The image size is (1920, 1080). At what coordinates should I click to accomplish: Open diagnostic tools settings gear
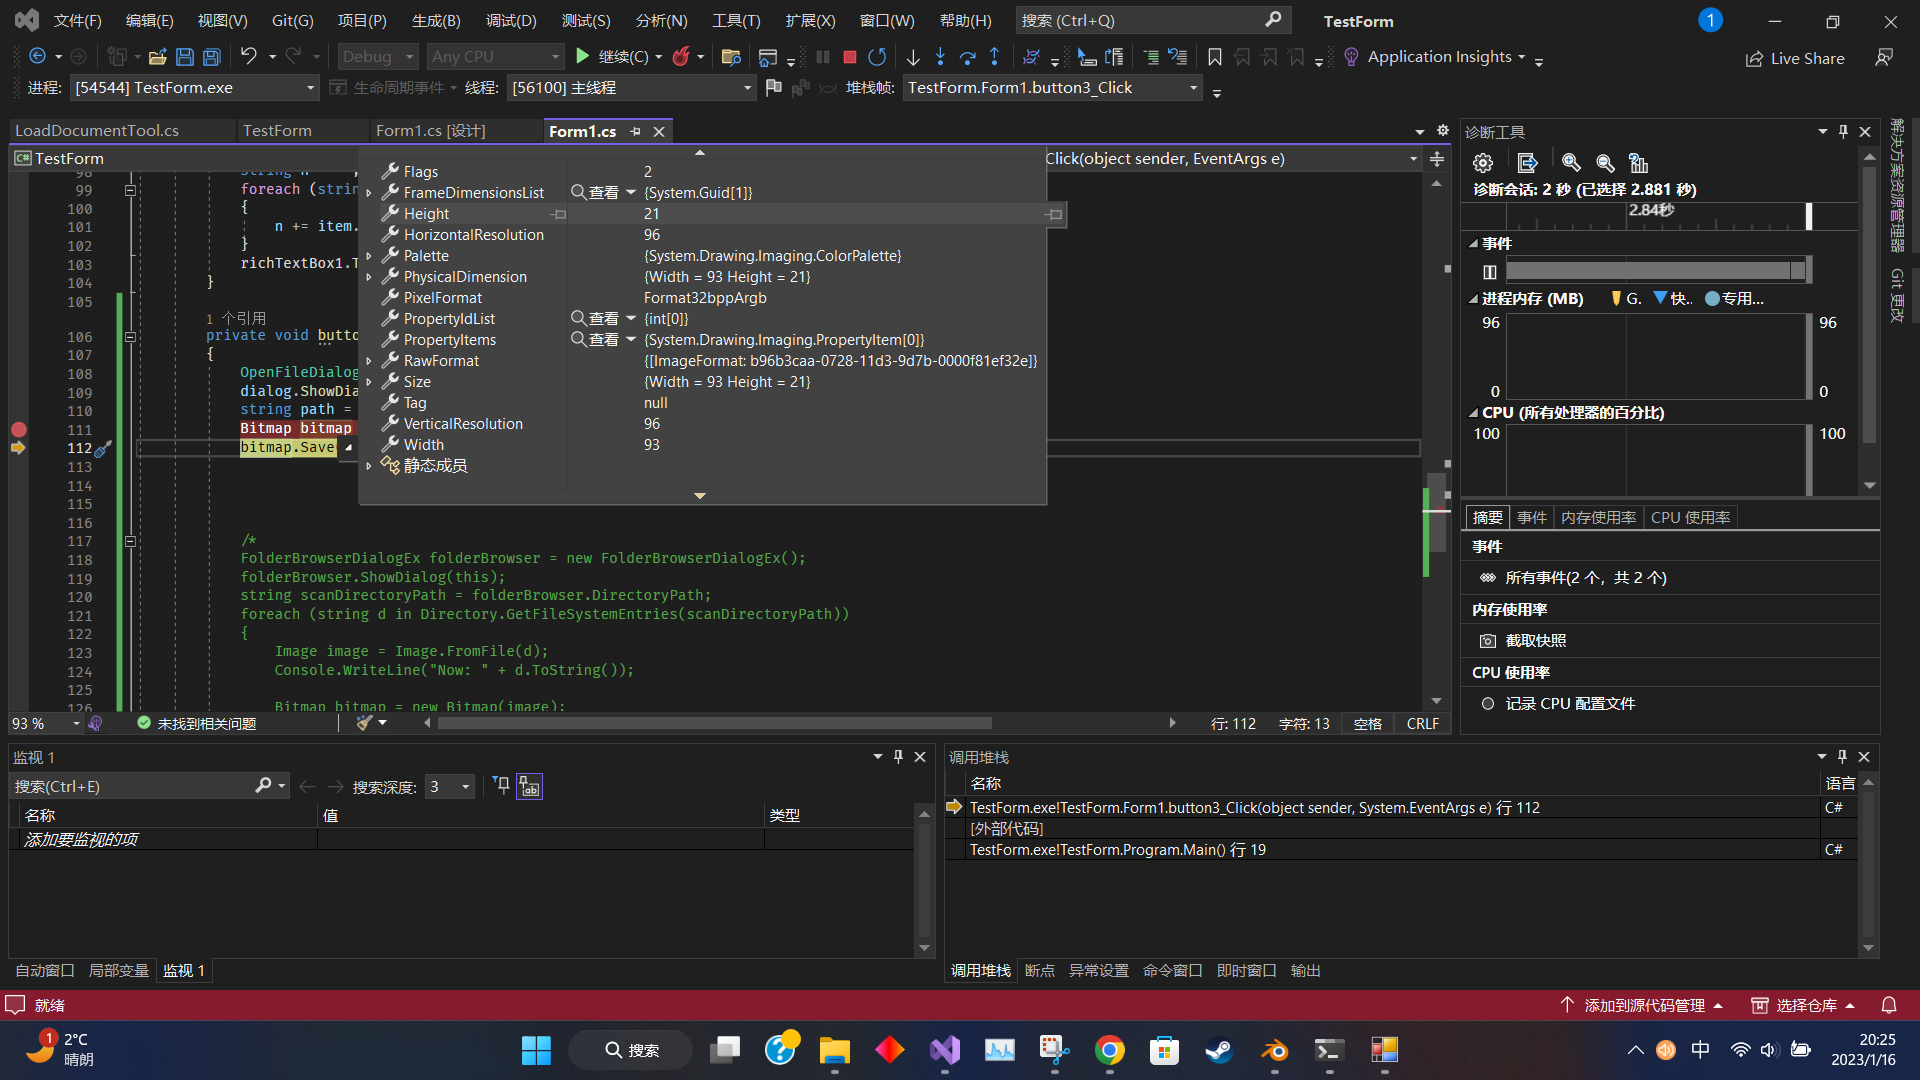pos(1483,162)
